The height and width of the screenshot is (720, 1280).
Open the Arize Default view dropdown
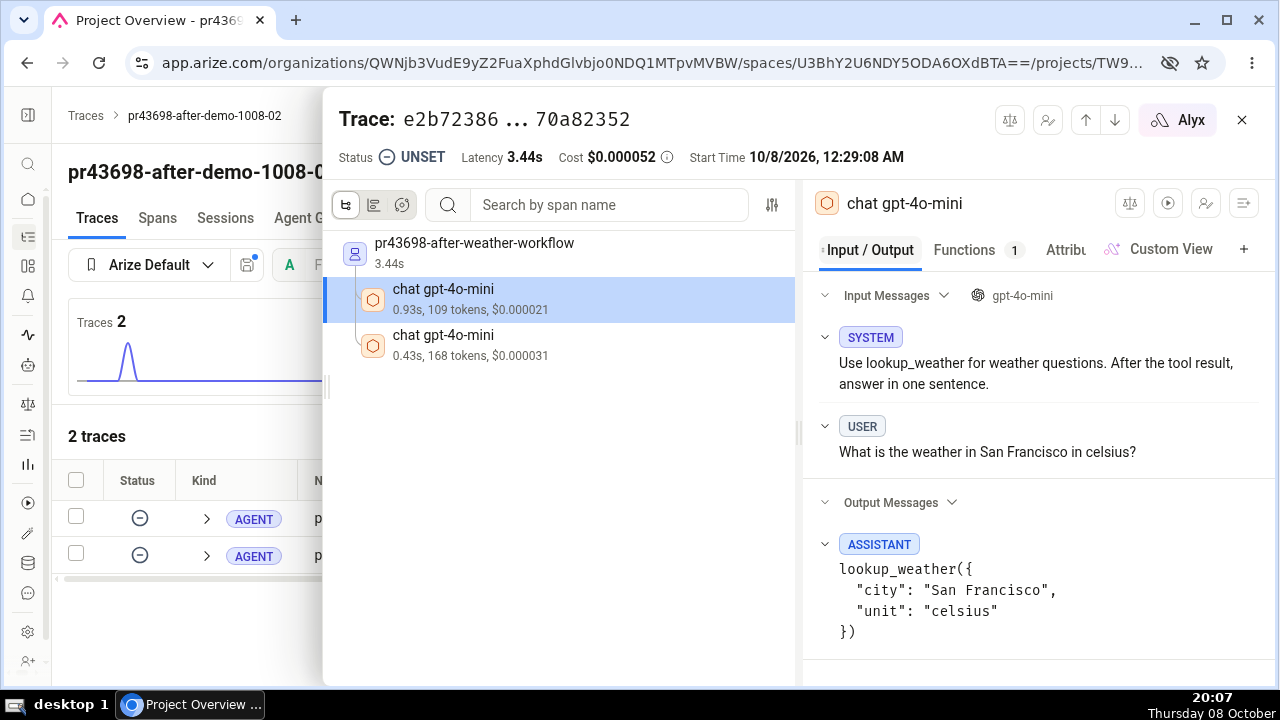coord(150,265)
